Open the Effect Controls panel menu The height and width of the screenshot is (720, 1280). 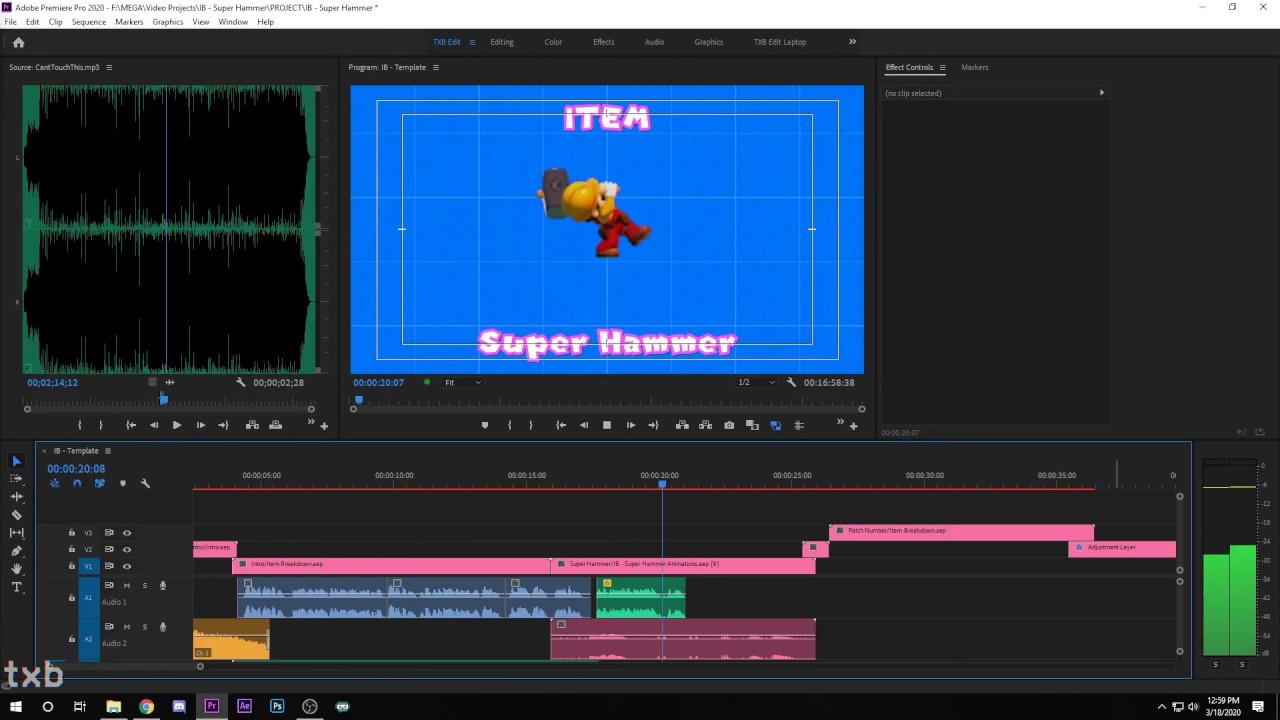(x=942, y=67)
